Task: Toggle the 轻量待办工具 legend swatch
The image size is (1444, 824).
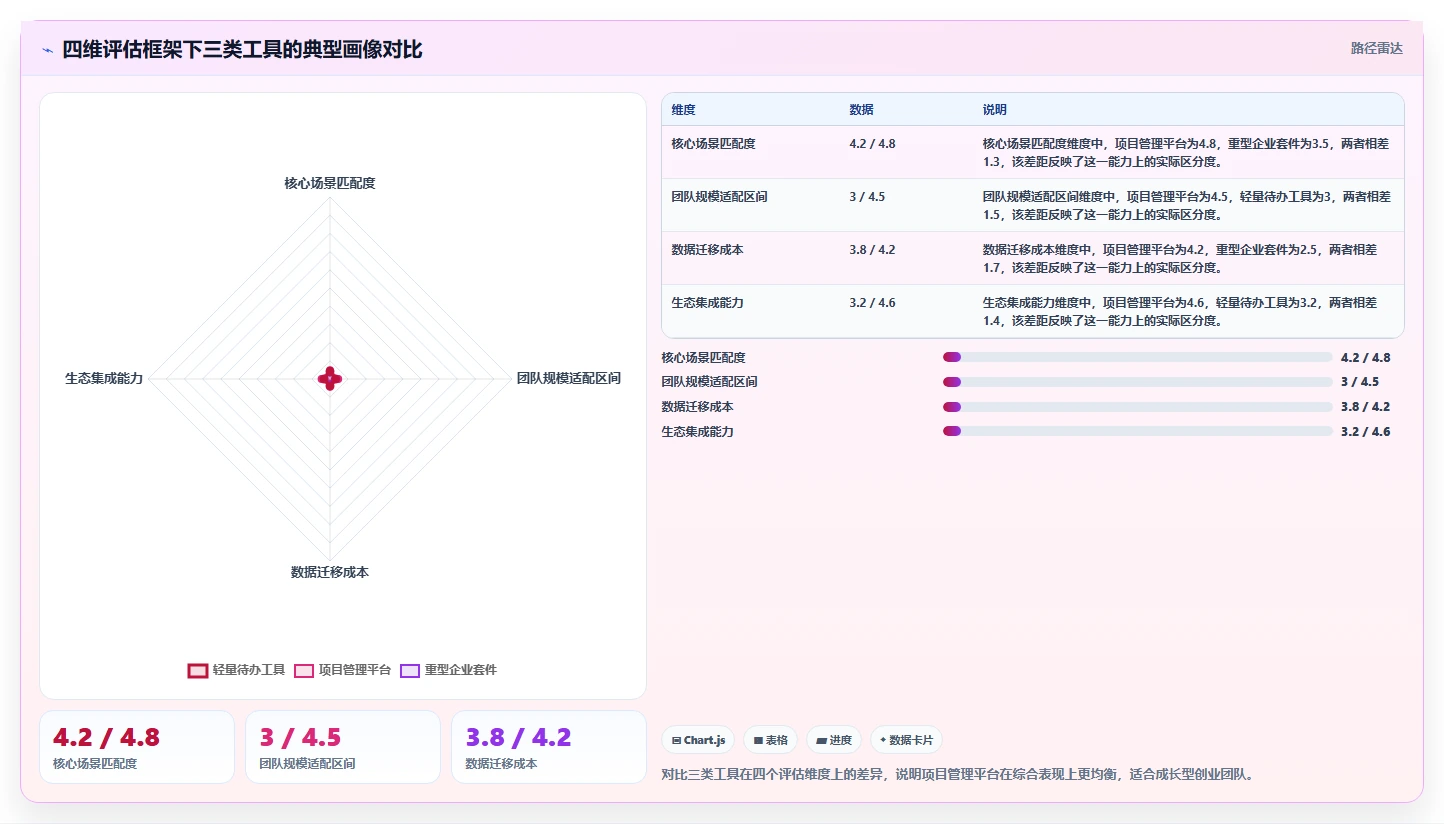Action: click(x=198, y=670)
